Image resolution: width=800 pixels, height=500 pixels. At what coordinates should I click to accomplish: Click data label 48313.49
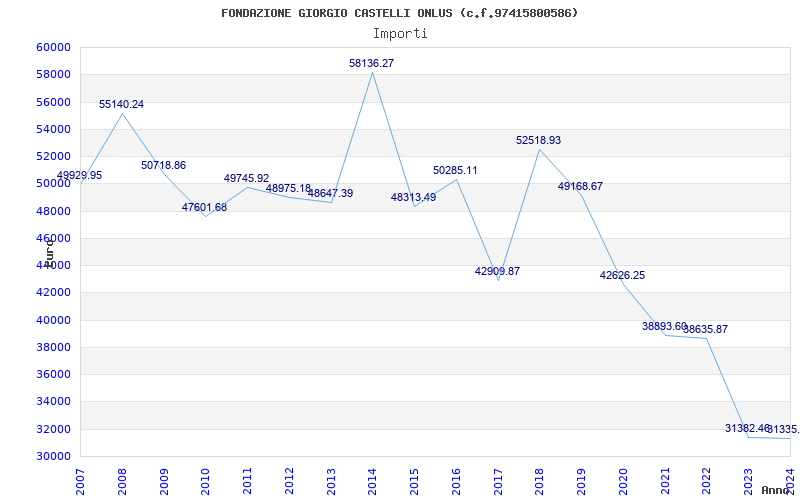413,197
